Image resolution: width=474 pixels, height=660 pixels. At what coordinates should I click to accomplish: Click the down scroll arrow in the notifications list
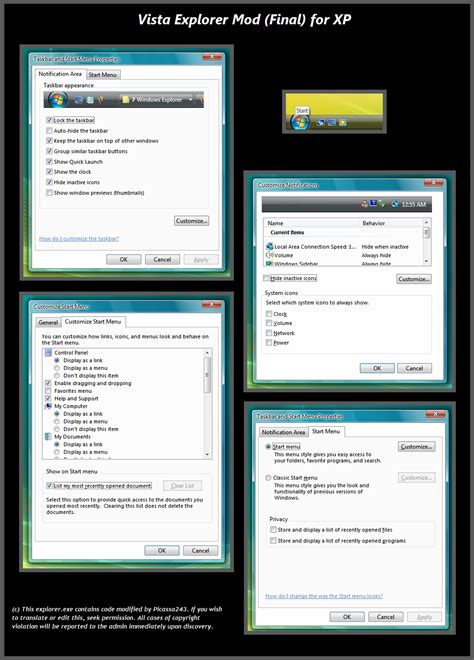click(x=426, y=261)
